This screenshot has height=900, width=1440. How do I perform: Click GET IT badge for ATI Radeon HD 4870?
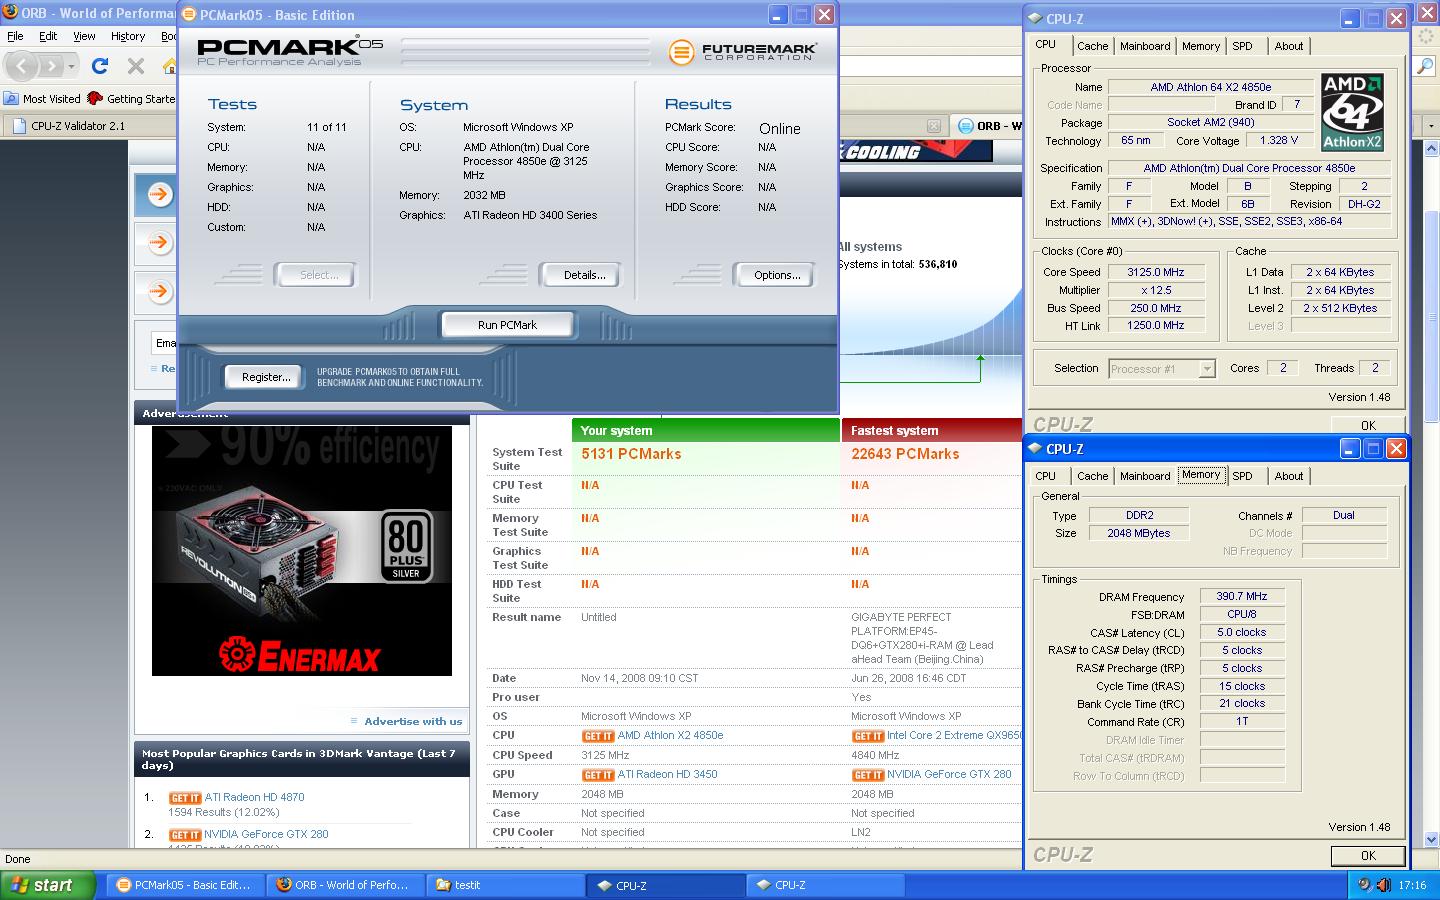(x=185, y=798)
